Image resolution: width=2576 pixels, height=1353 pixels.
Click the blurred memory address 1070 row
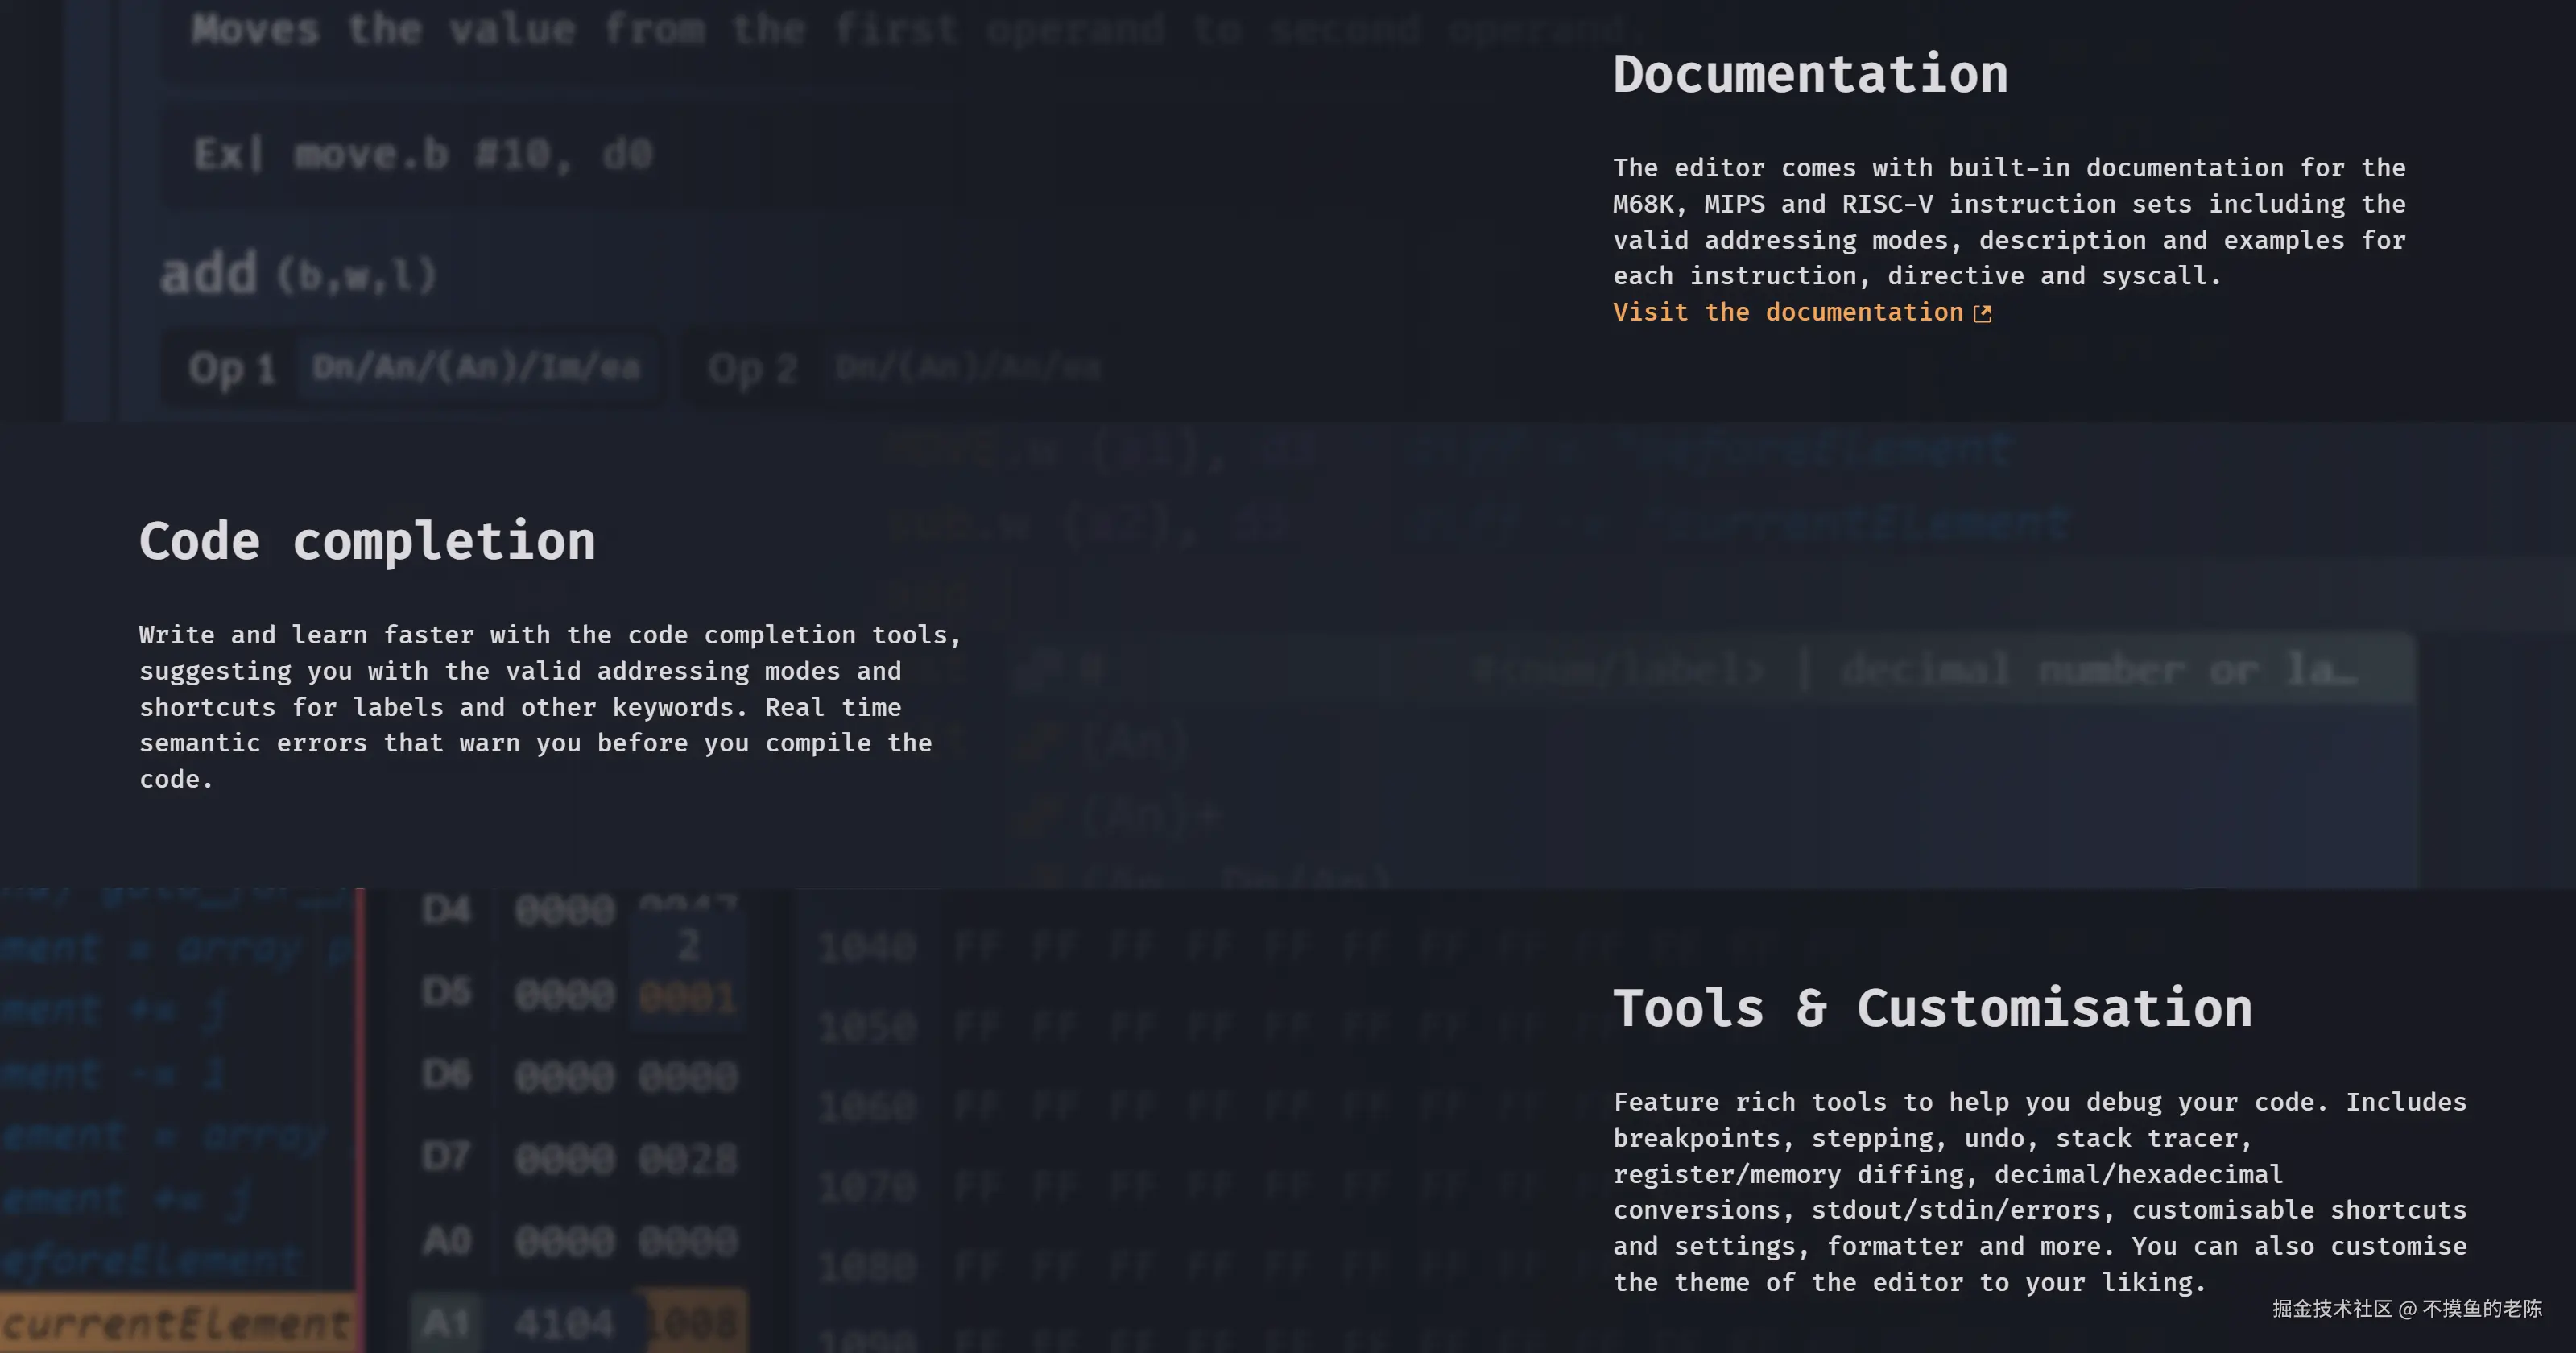pos(867,1188)
